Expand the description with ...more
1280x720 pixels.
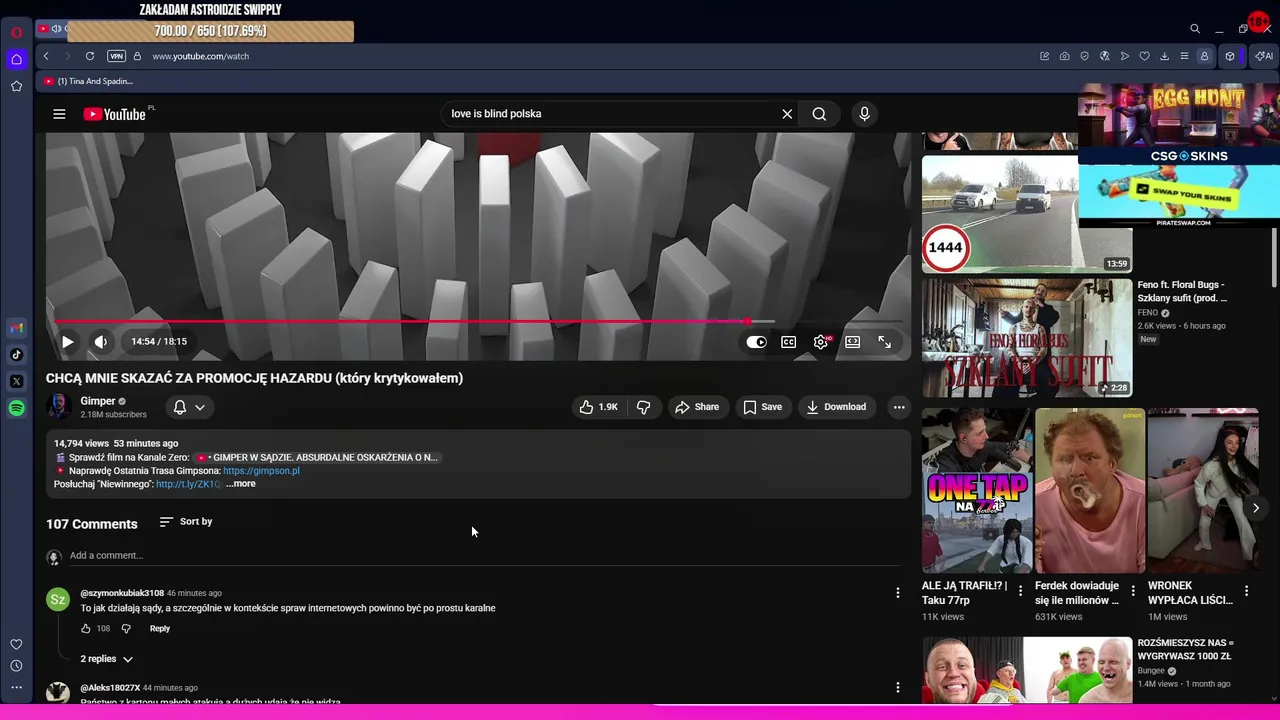click(x=241, y=484)
